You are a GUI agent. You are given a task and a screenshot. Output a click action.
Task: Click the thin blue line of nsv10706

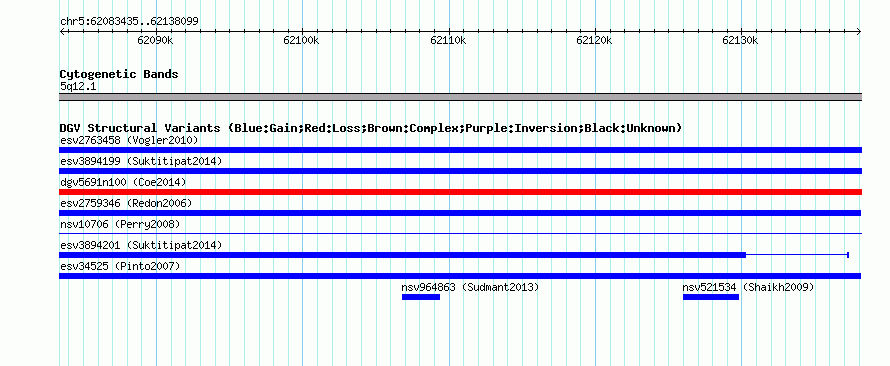460,233
